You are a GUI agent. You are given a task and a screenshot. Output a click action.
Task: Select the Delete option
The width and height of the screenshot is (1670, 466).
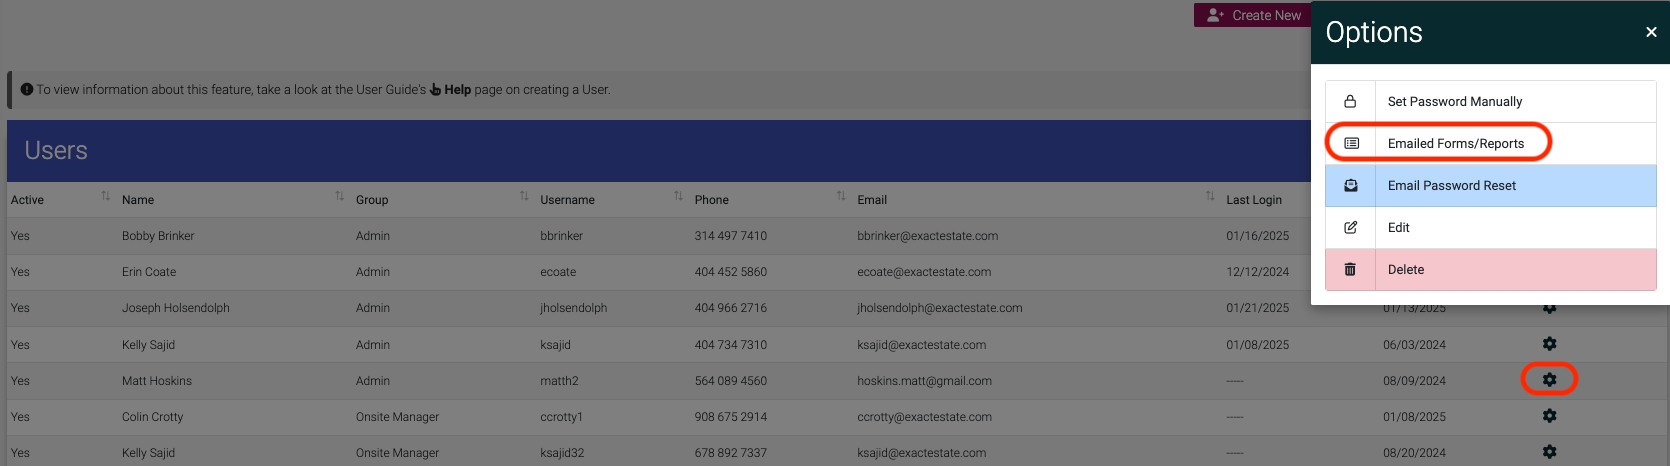point(1490,270)
